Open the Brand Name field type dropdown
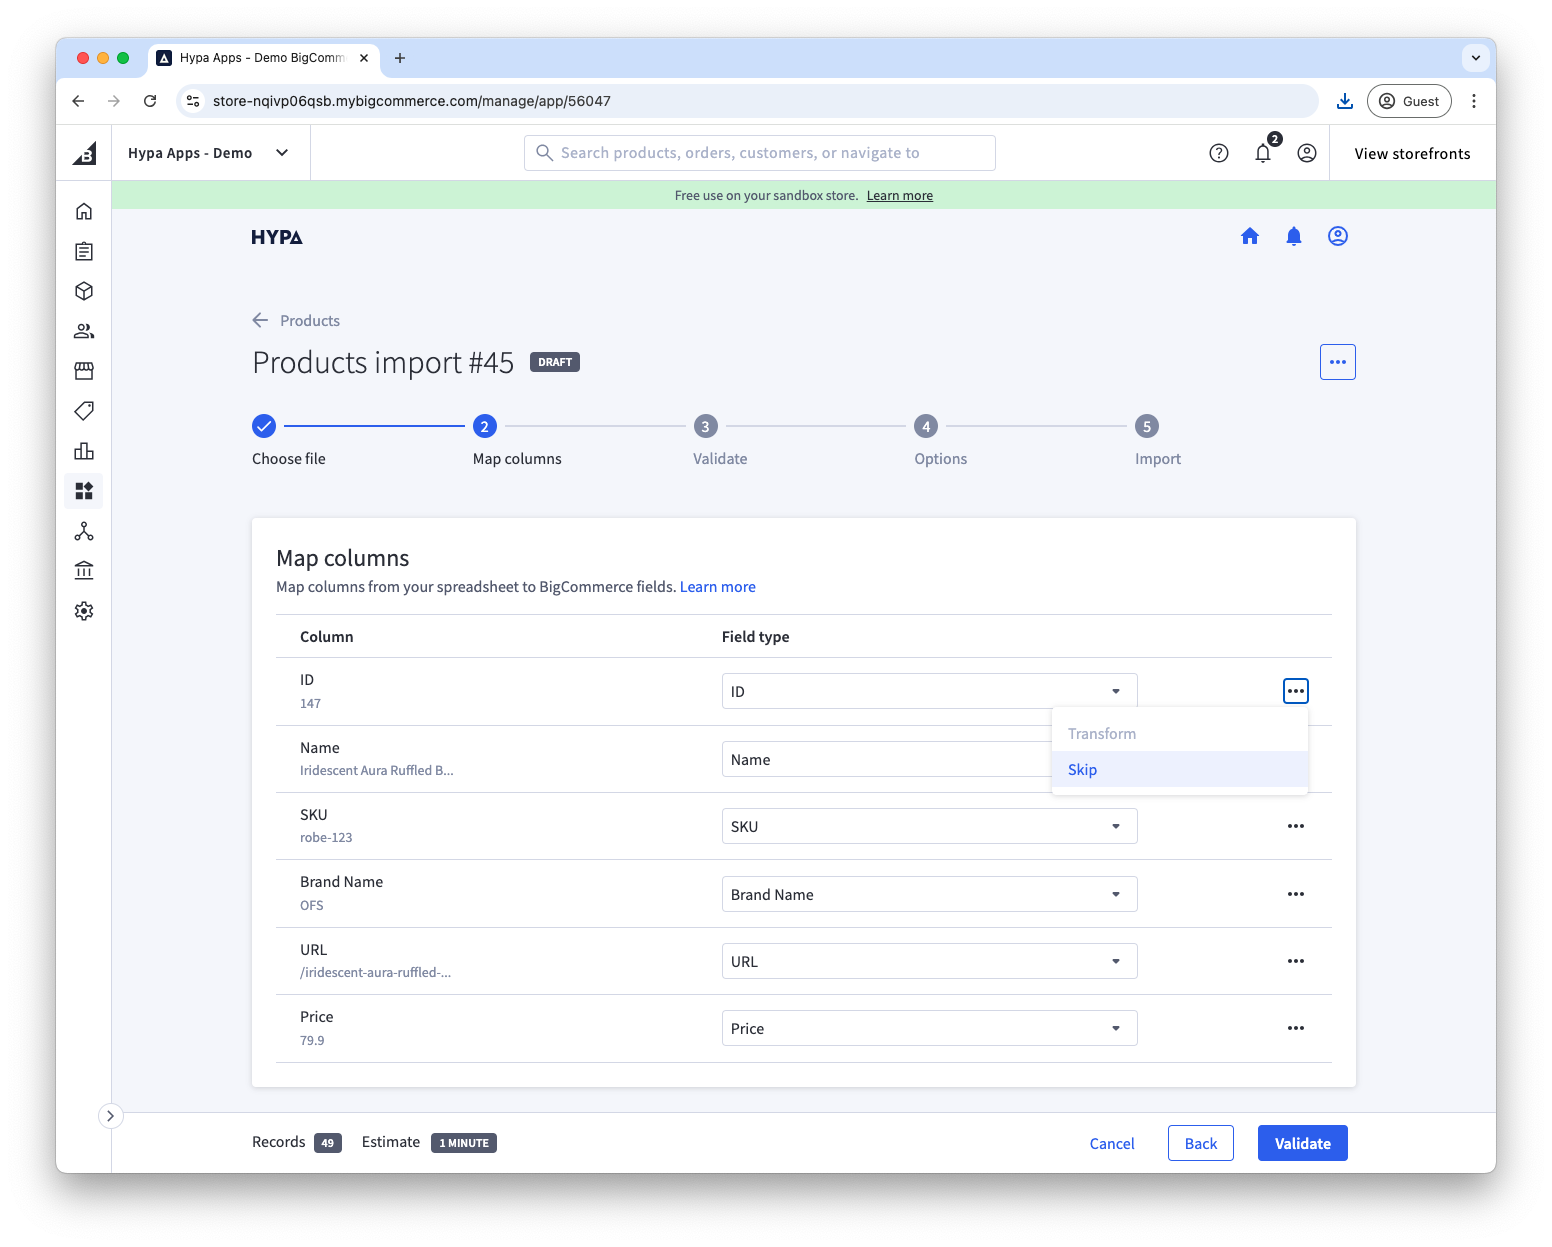Viewport: 1552px width, 1247px height. 928,894
